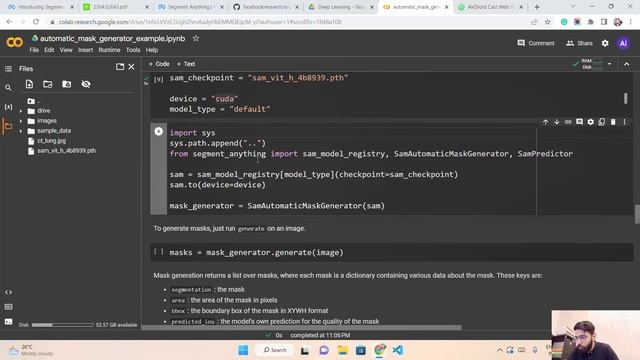640x360 pixels.
Task: Collapse the header chevron
Action: [627, 64]
